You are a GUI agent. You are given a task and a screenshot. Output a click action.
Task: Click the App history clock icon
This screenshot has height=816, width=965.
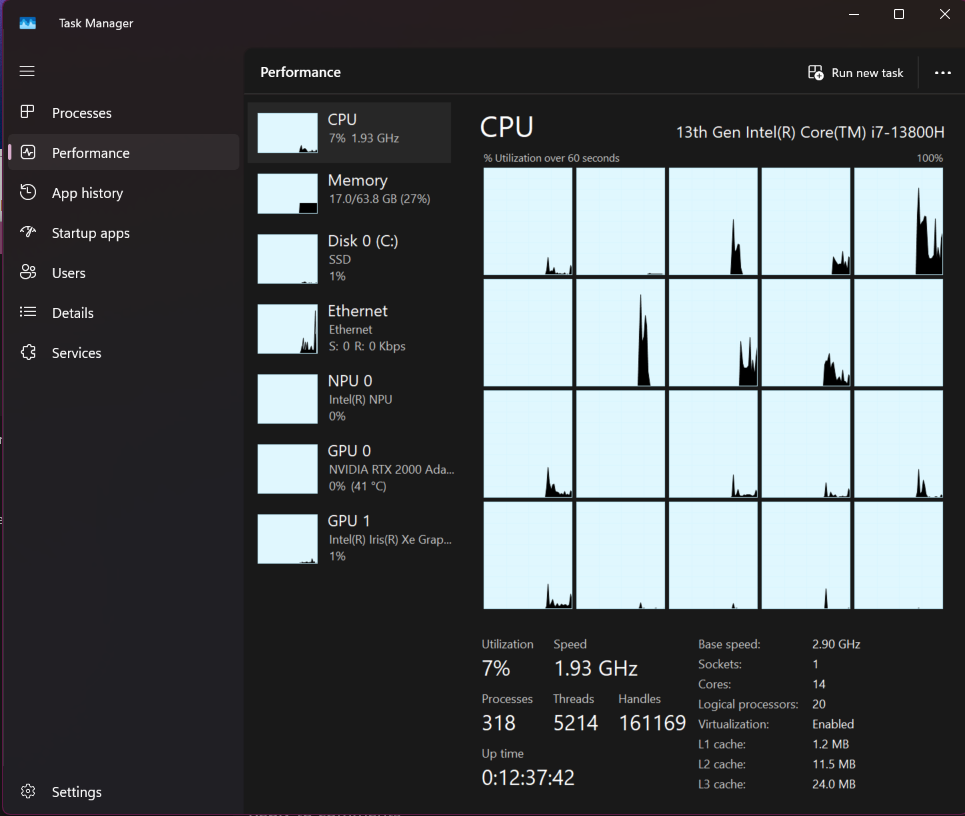pos(28,193)
